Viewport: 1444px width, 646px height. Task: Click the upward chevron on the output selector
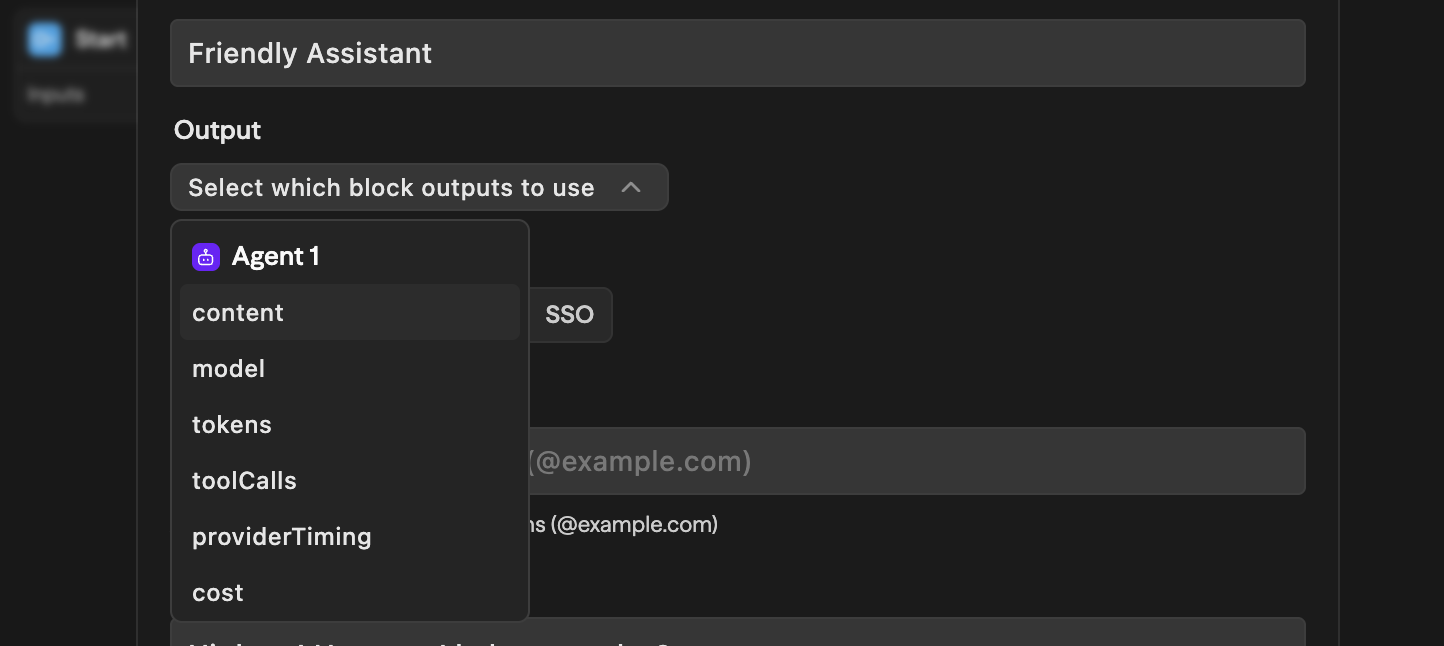[631, 187]
